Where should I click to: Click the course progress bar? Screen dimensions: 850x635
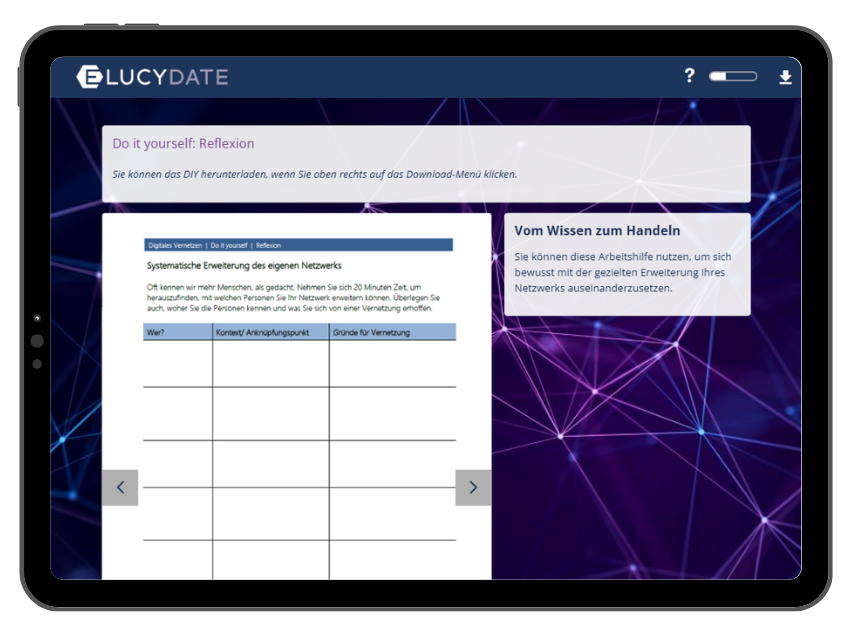(732, 76)
